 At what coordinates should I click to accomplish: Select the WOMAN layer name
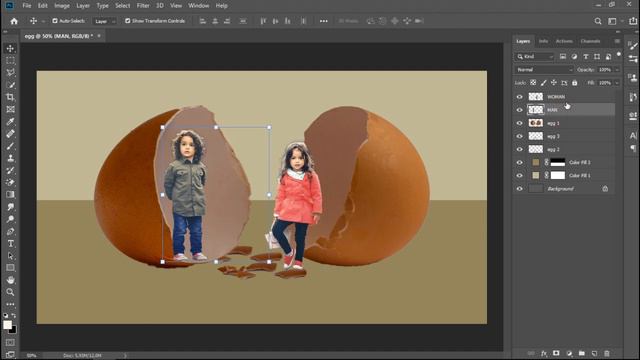[x=556, y=97]
